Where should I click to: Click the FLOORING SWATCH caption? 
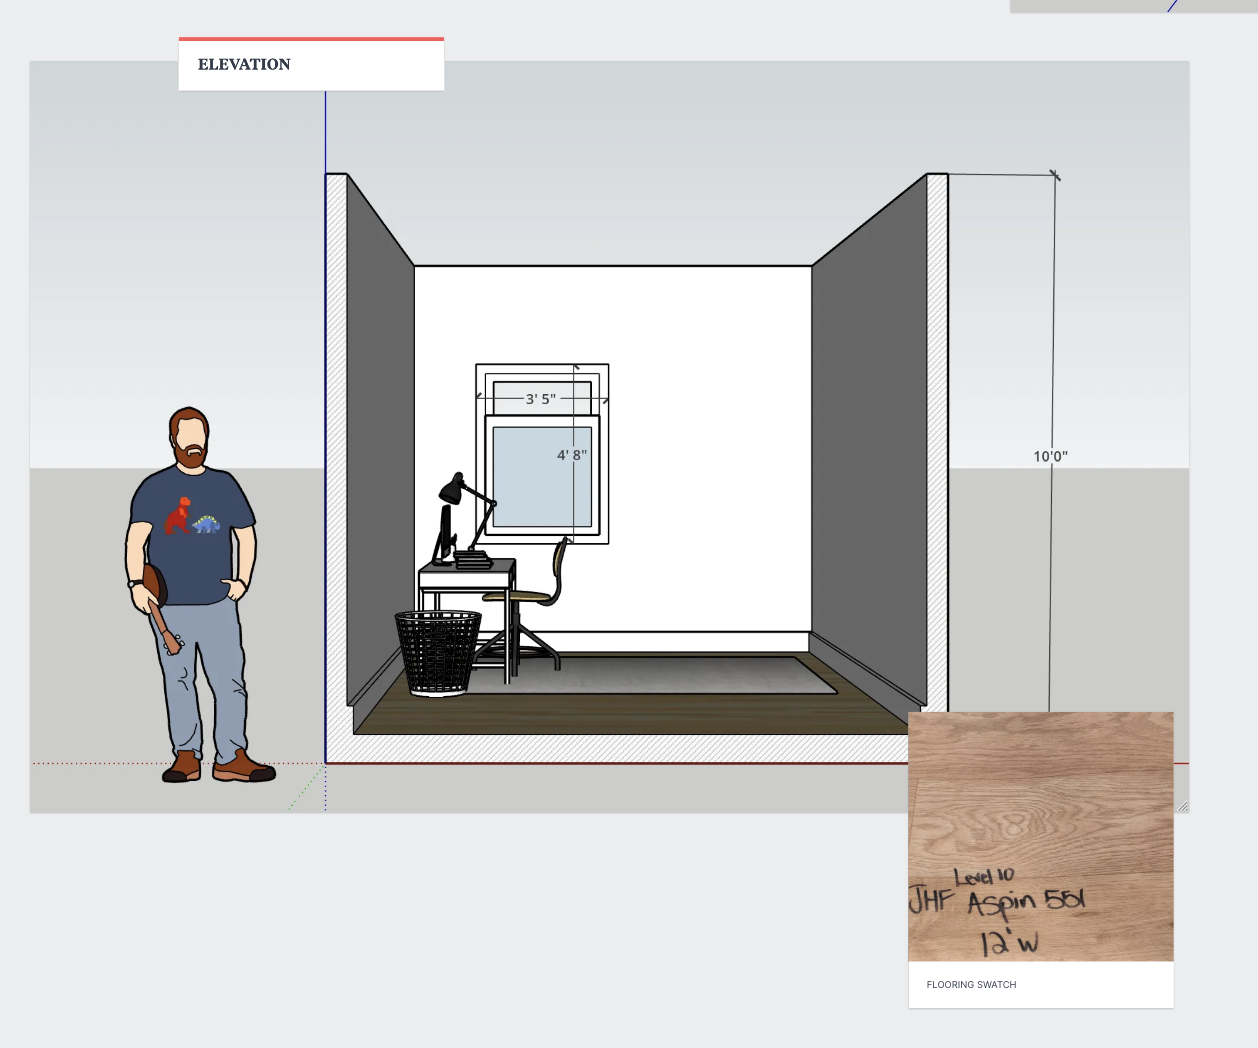[971, 985]
